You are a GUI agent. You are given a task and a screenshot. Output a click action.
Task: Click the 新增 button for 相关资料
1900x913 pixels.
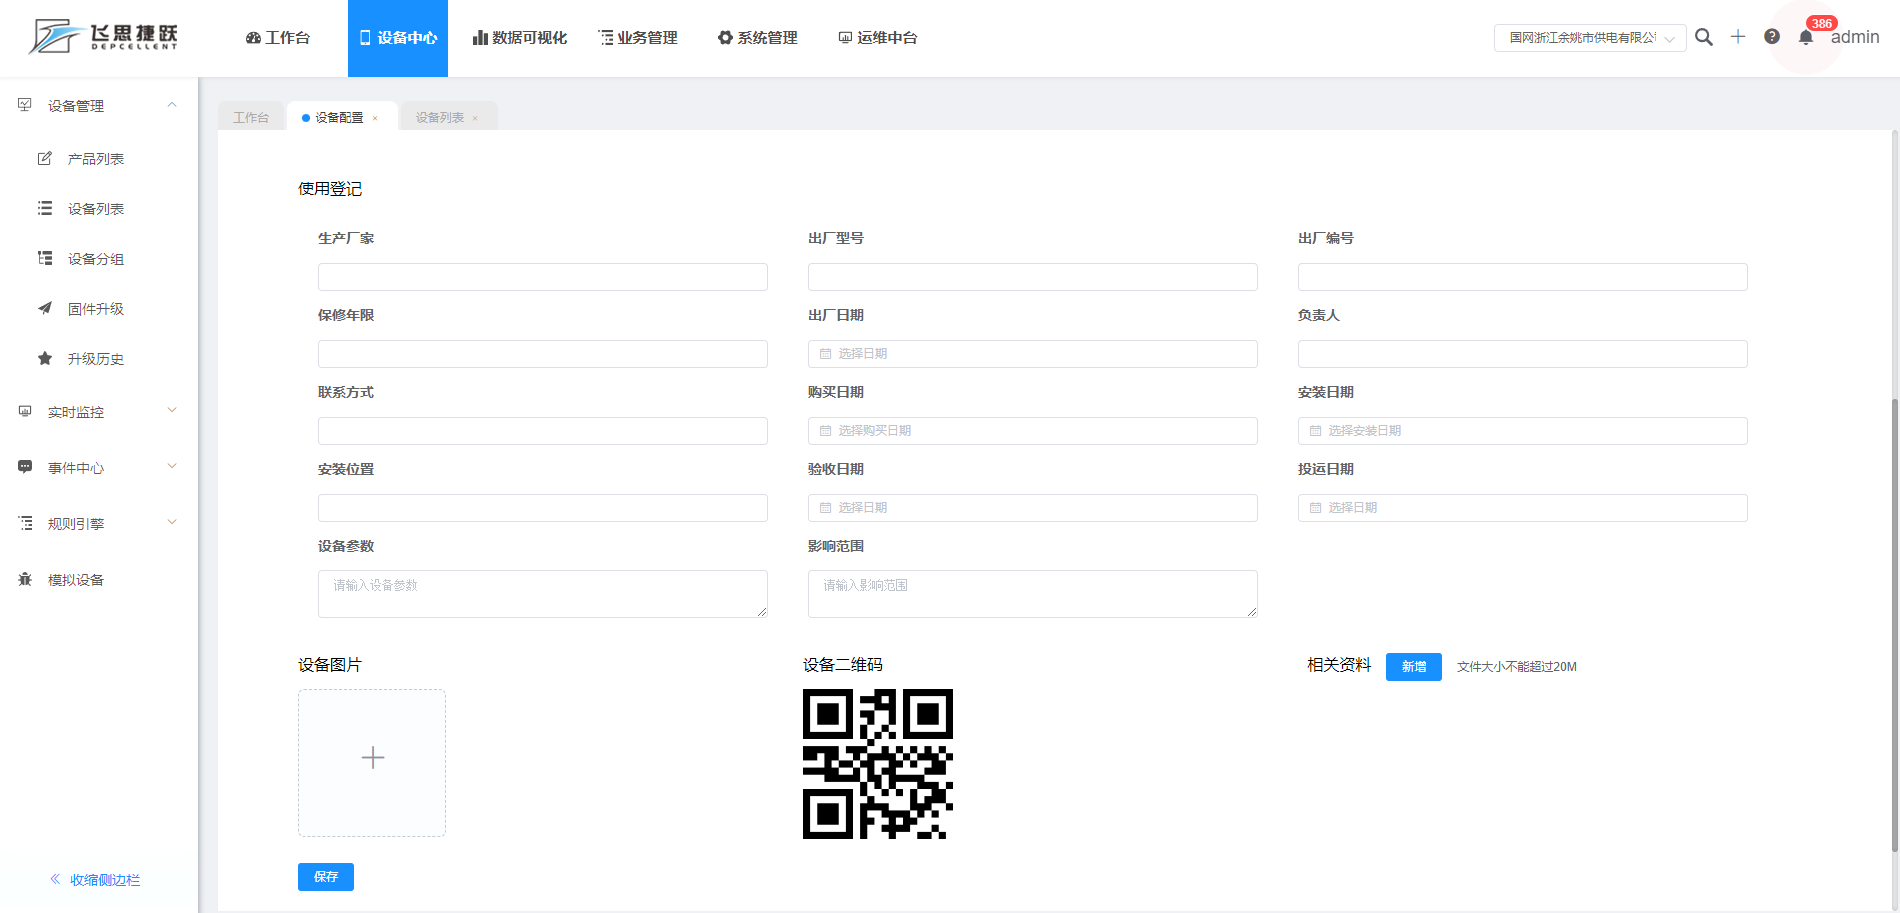pos(1414,667)
